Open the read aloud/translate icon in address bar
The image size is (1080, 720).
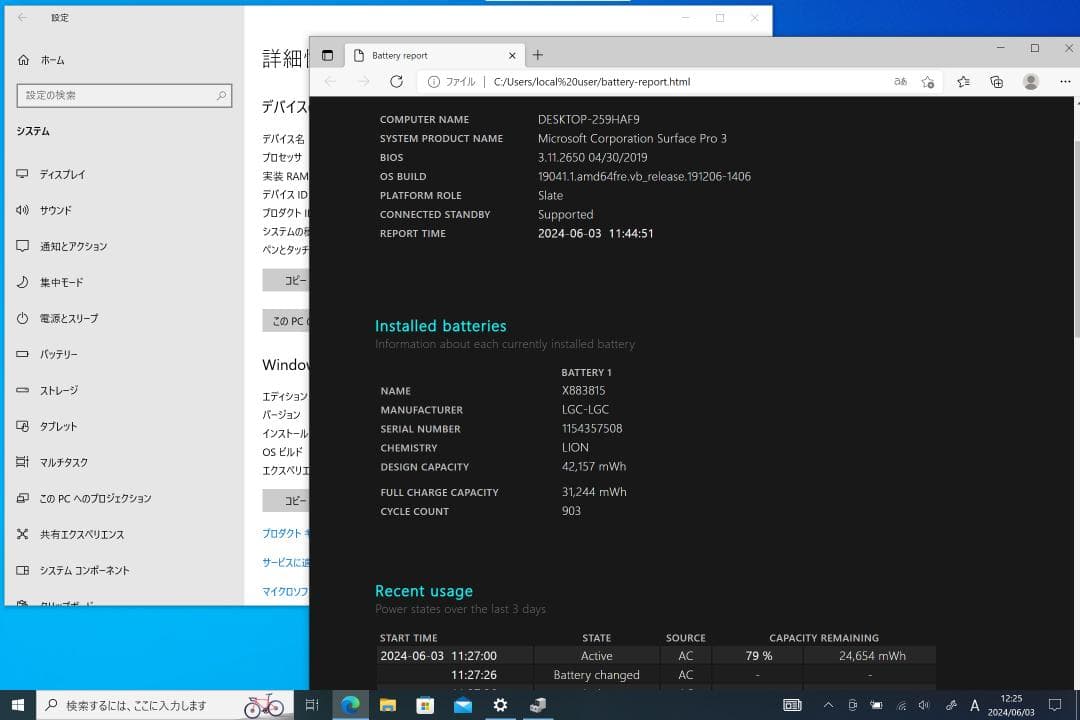(x=900, y=81)
